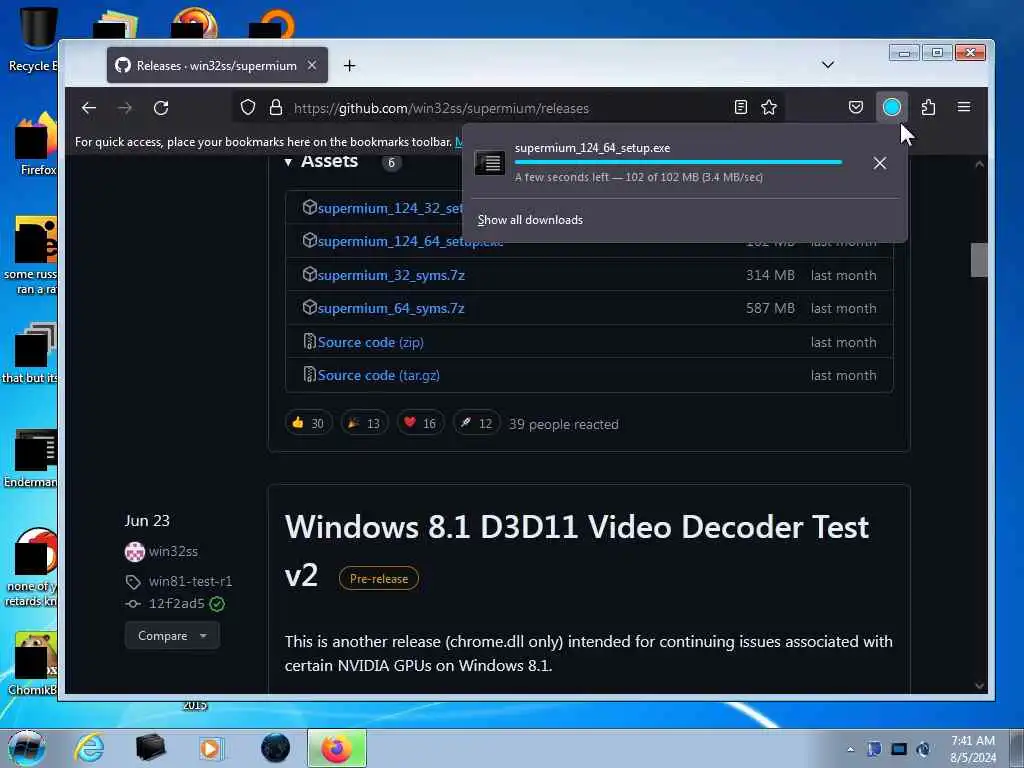Click the thumbs up reaction with 30
The height and width of the screenshot is (768, 1024).
308,423
